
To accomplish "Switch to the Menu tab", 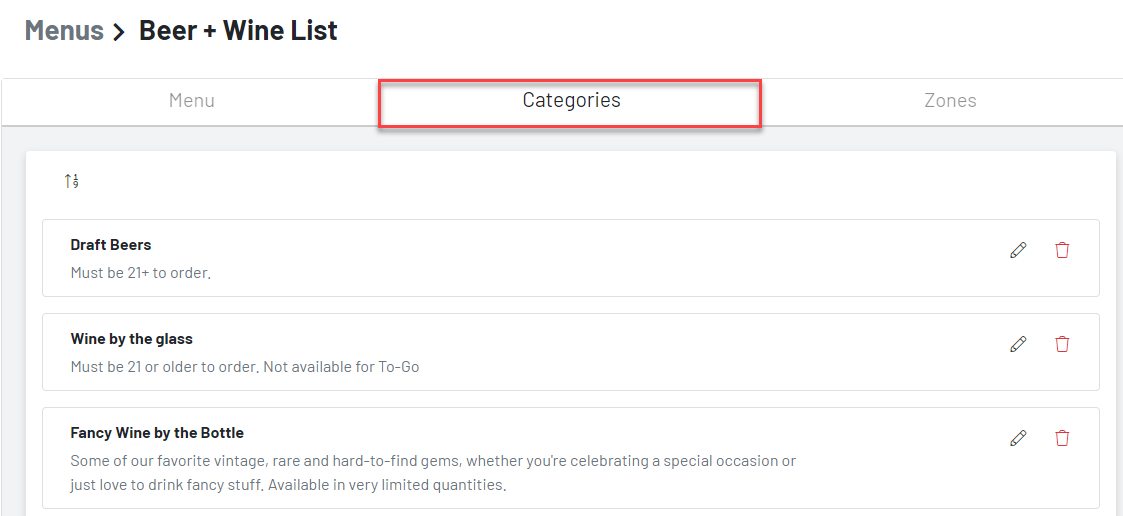I will pyautogui.click(x=191, y=100).
